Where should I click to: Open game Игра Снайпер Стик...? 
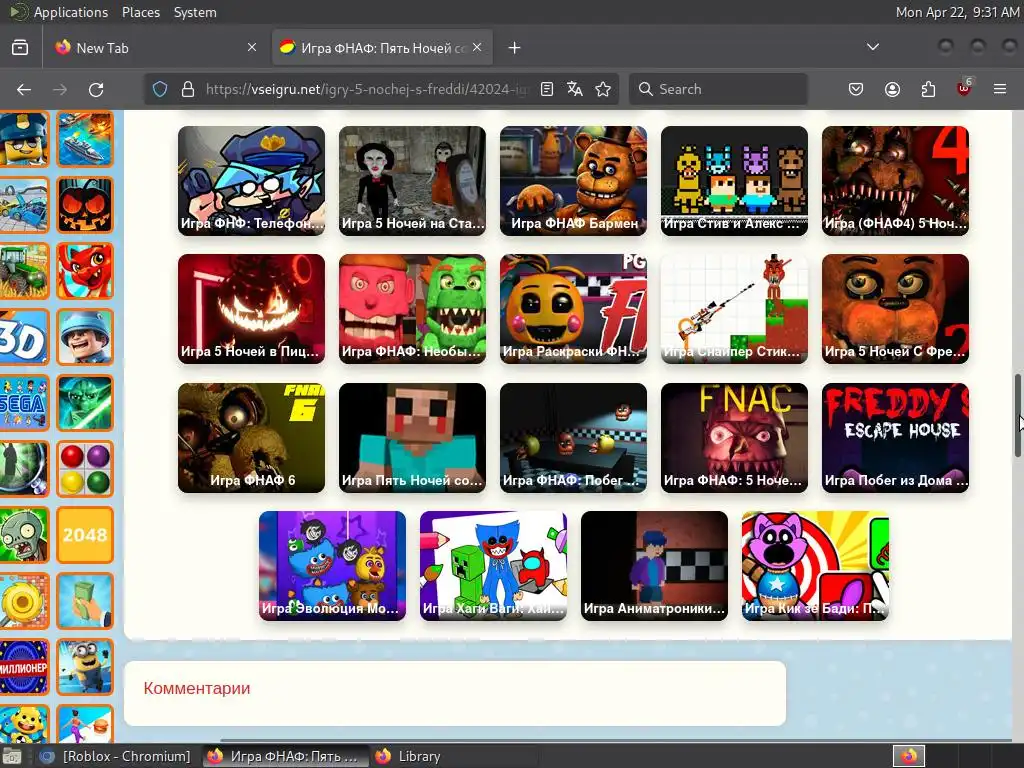[734, 309]
